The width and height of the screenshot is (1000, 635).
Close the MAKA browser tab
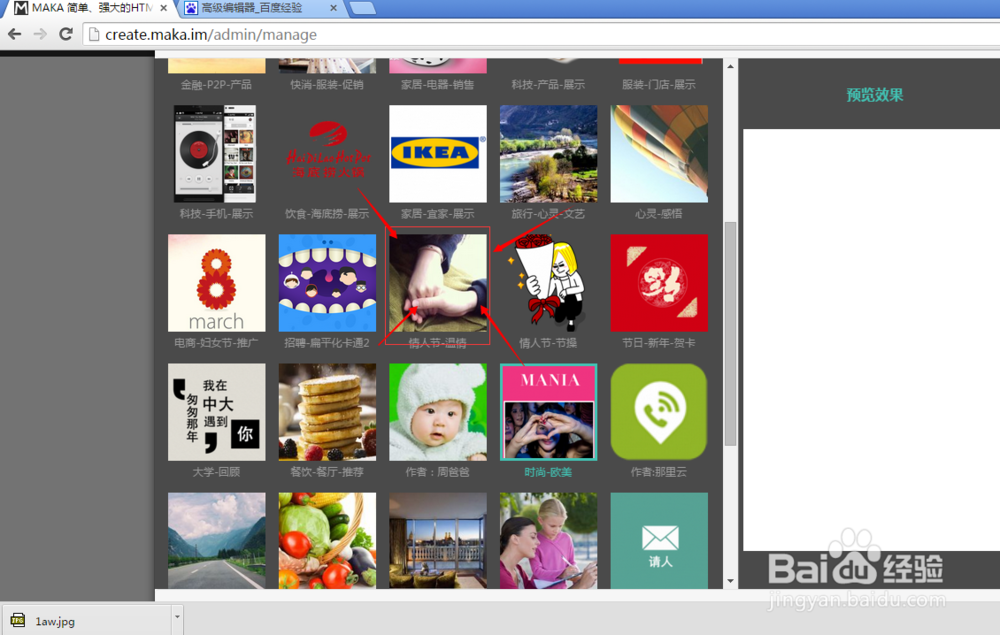tap(164, 8)
